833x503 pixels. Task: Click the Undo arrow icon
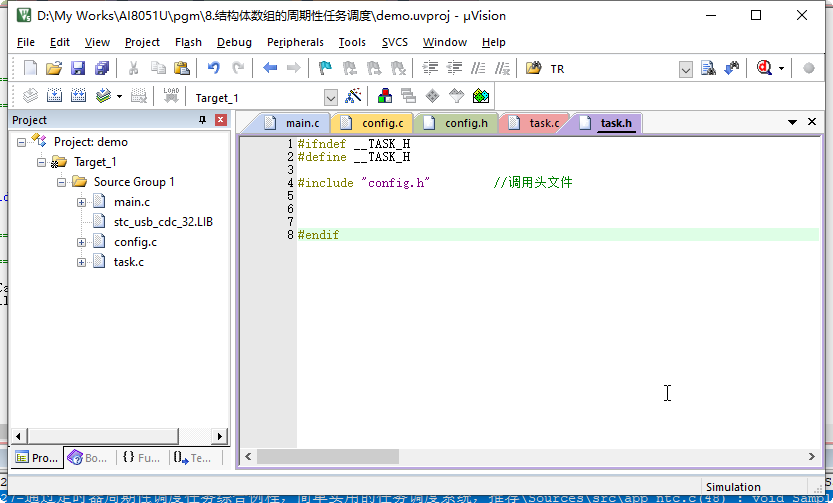coord(213,68)
